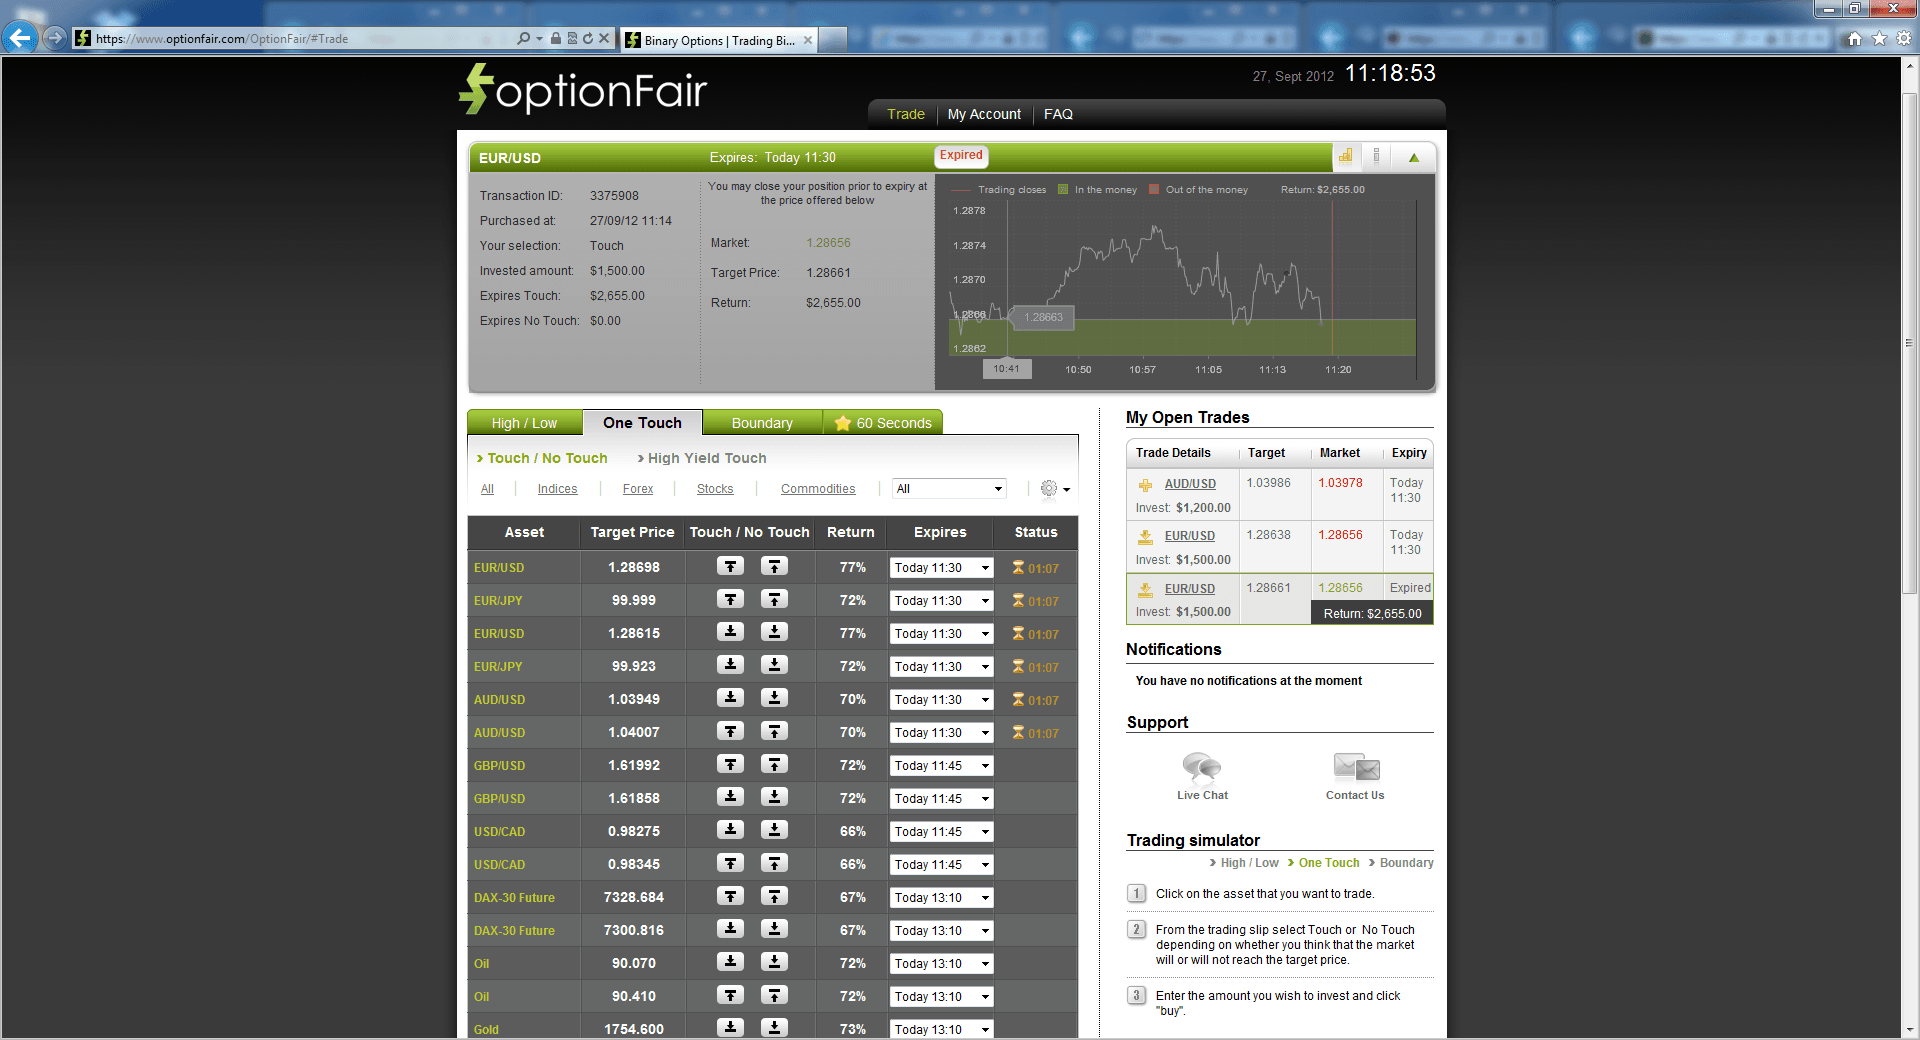Open the bar chart view in the trade panel
The height and width of the screenshot is (1040, 1920).
[x=1345, y=157]
